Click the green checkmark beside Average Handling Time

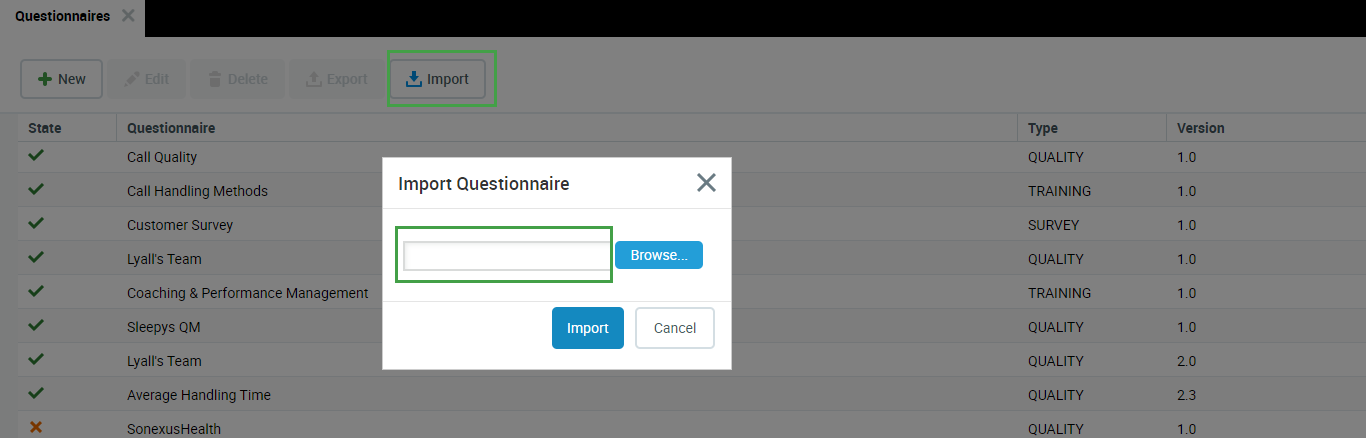(36, 394)
